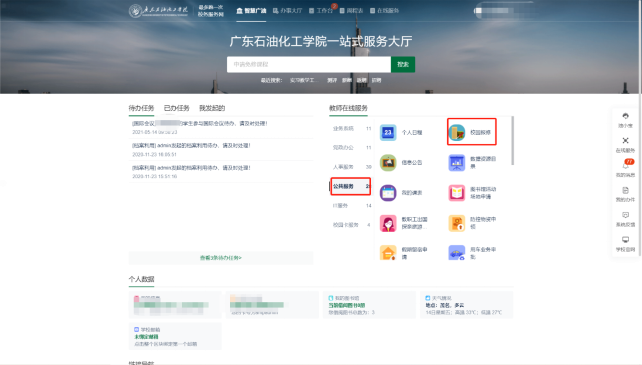Open the 校园报修 service icon
The width and height of the screenshot is (642, 365).
pyautogui.click(x=457, y=132)
